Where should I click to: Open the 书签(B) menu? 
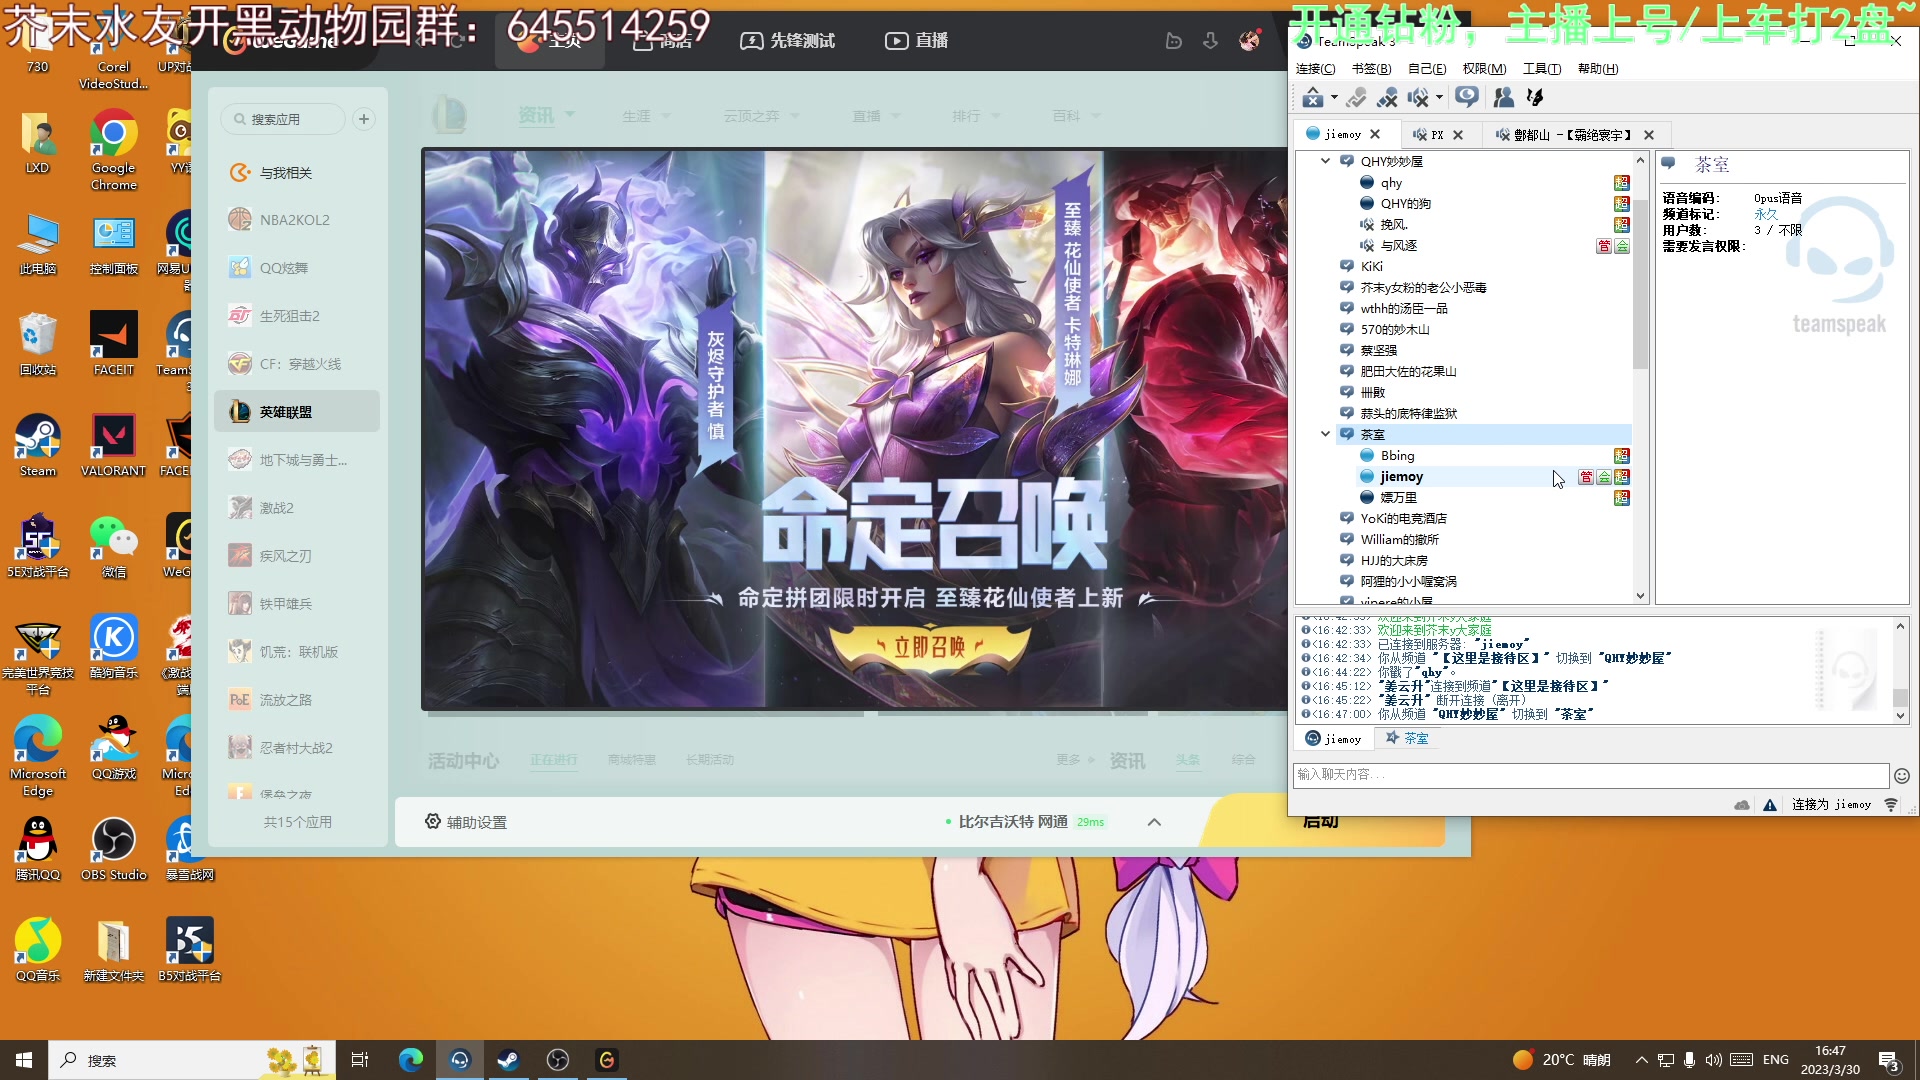click(1371, 68)
